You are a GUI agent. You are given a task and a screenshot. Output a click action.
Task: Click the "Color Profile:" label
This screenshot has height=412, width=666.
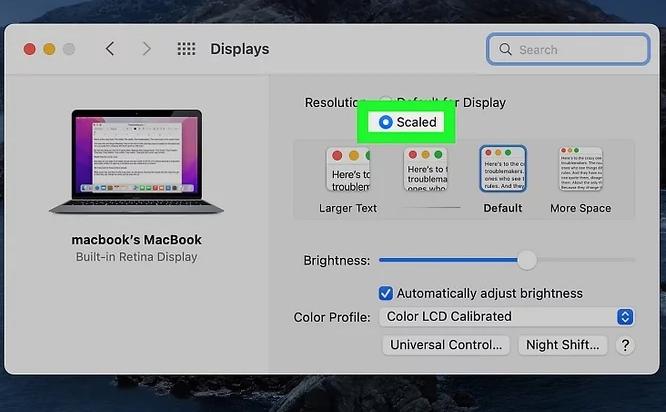332,317
